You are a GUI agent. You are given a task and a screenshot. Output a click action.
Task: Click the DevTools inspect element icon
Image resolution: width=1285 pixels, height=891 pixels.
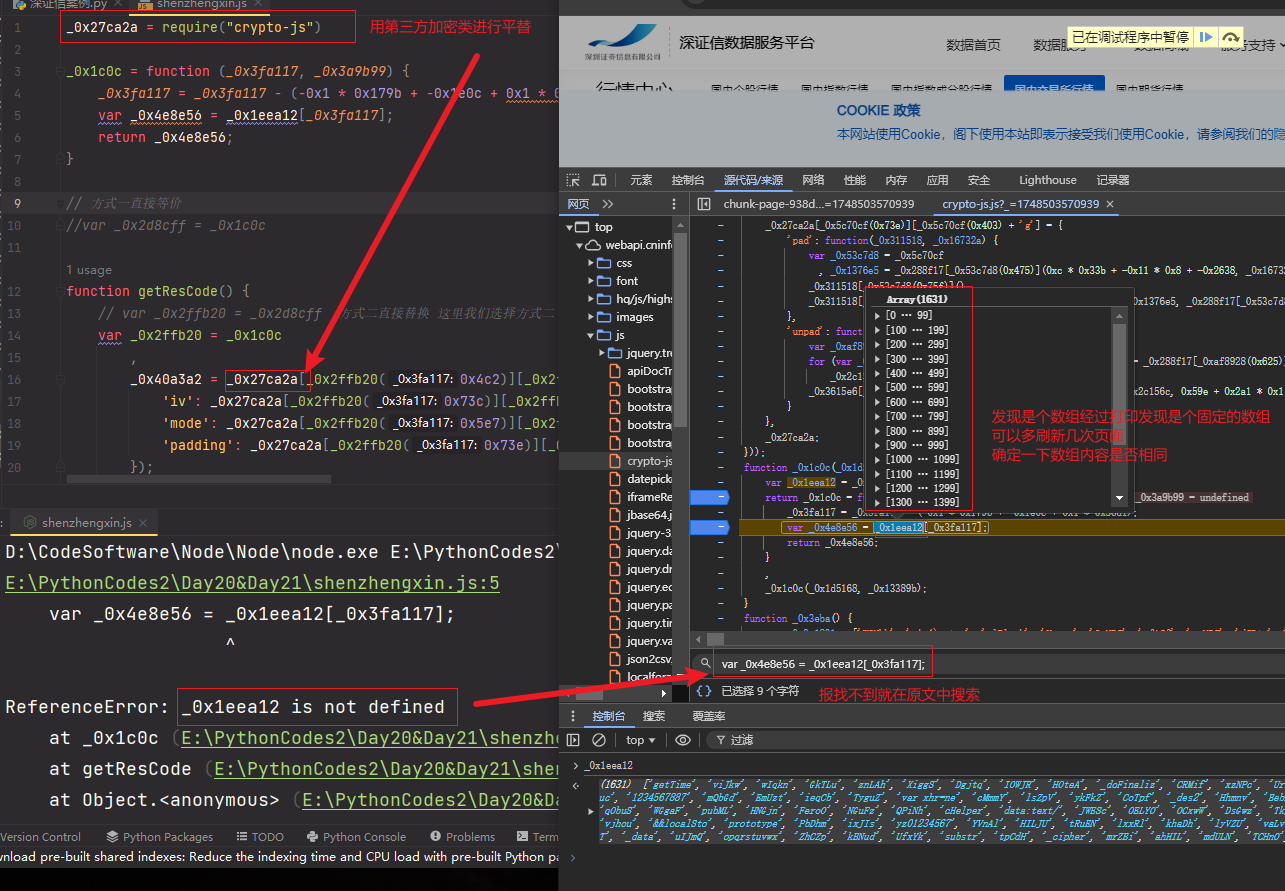(x=573, y=180)
